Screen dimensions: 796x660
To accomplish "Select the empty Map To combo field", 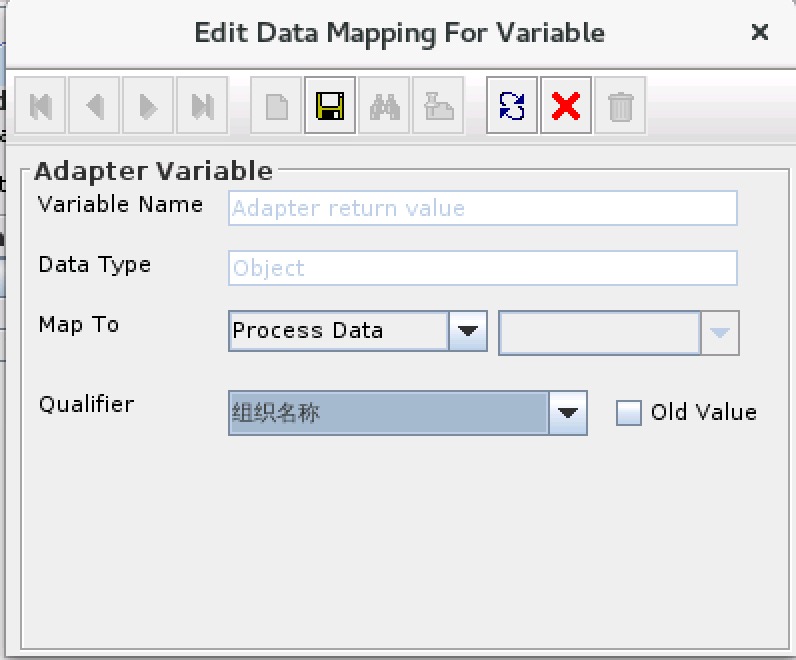I will [600, 333].
